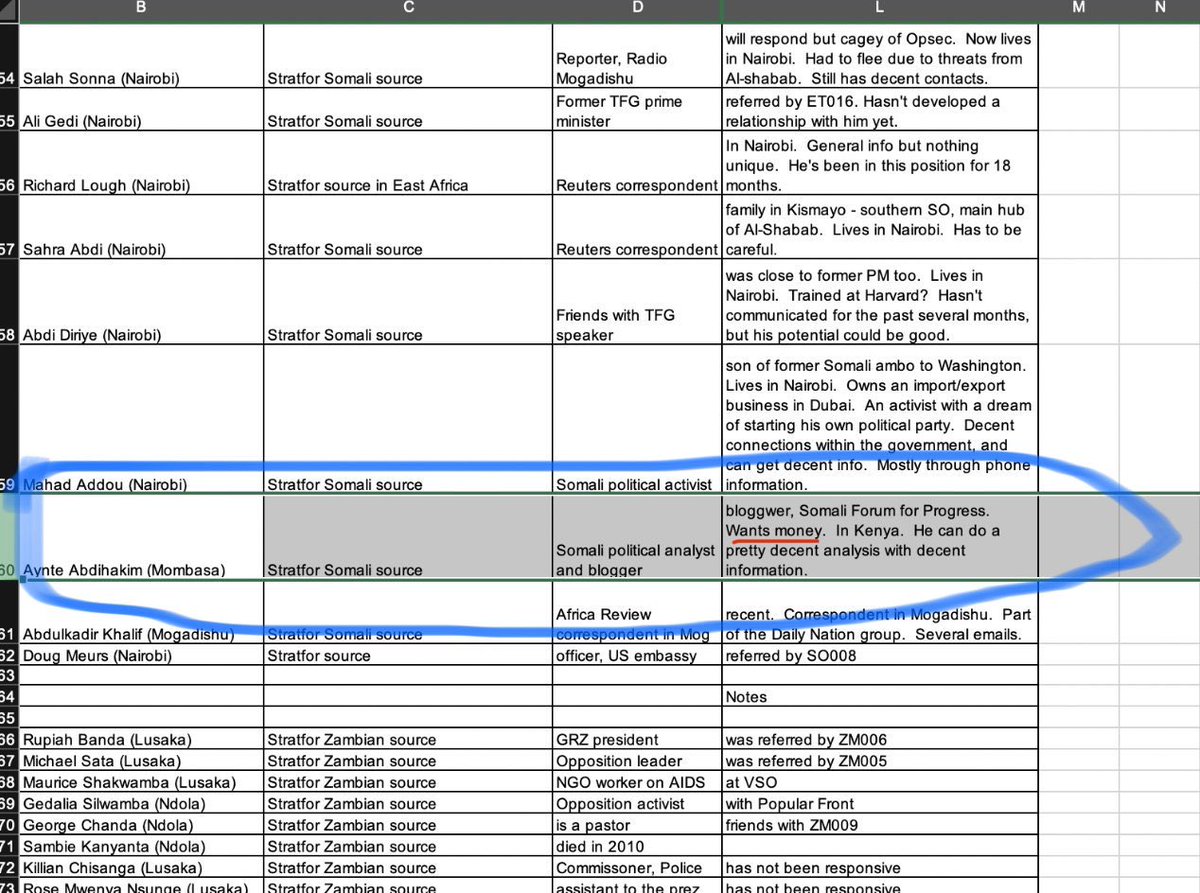Click cell Reporter, Radio Mogadishu
Viewport: 1200px width, 893px height.
637,57
